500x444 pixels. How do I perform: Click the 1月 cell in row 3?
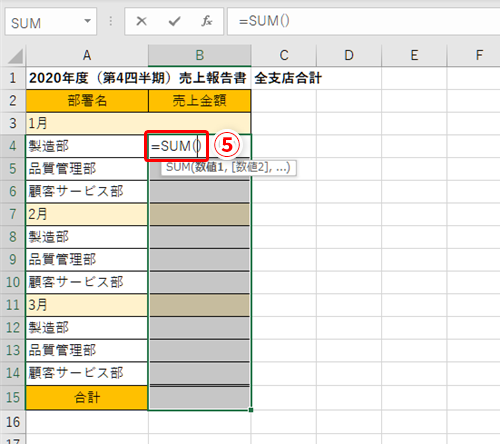(138, 123)
